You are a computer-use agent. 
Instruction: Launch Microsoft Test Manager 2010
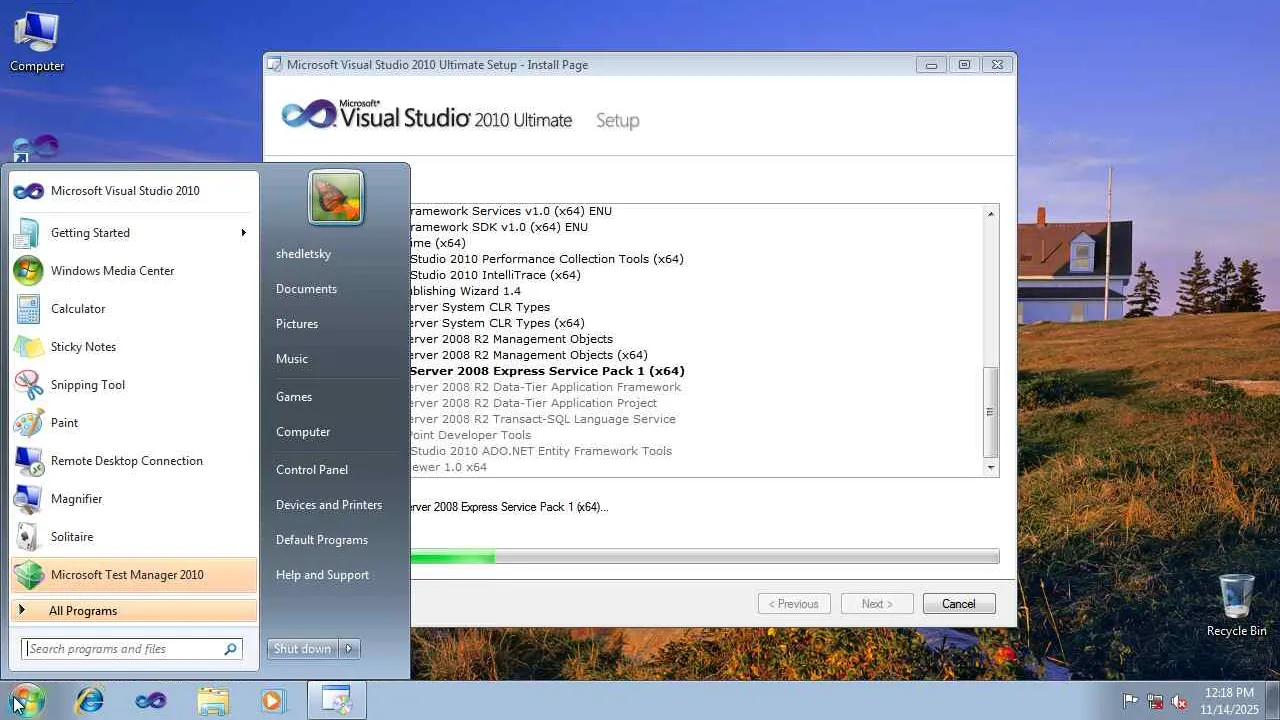[x=134, y=575]
